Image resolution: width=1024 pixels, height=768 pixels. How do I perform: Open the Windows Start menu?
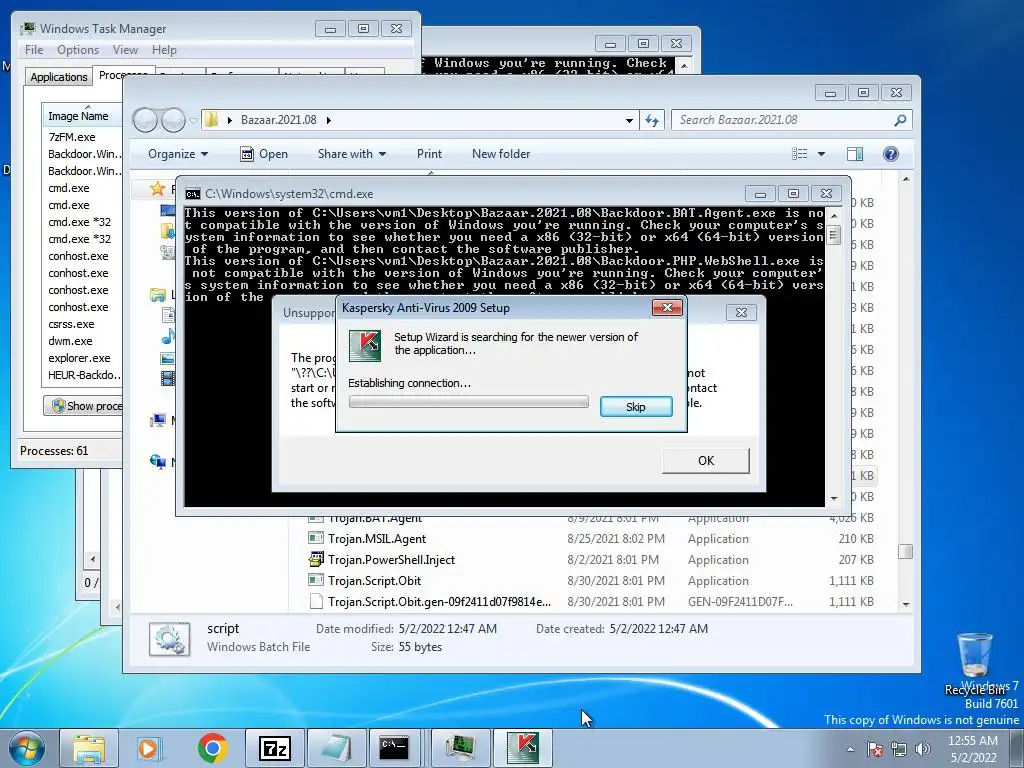(x=26, y=748)
